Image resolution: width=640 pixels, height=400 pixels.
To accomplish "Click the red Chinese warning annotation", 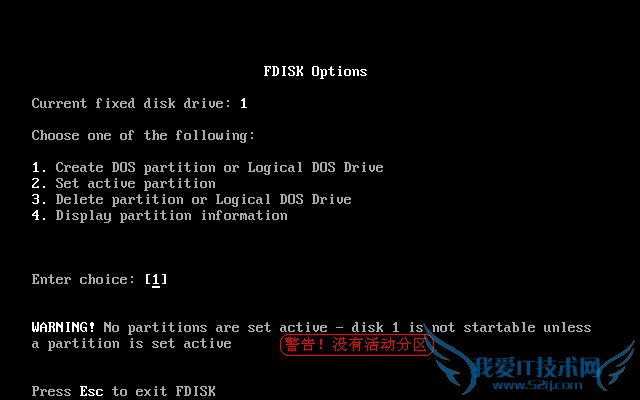I will [356, 345].
